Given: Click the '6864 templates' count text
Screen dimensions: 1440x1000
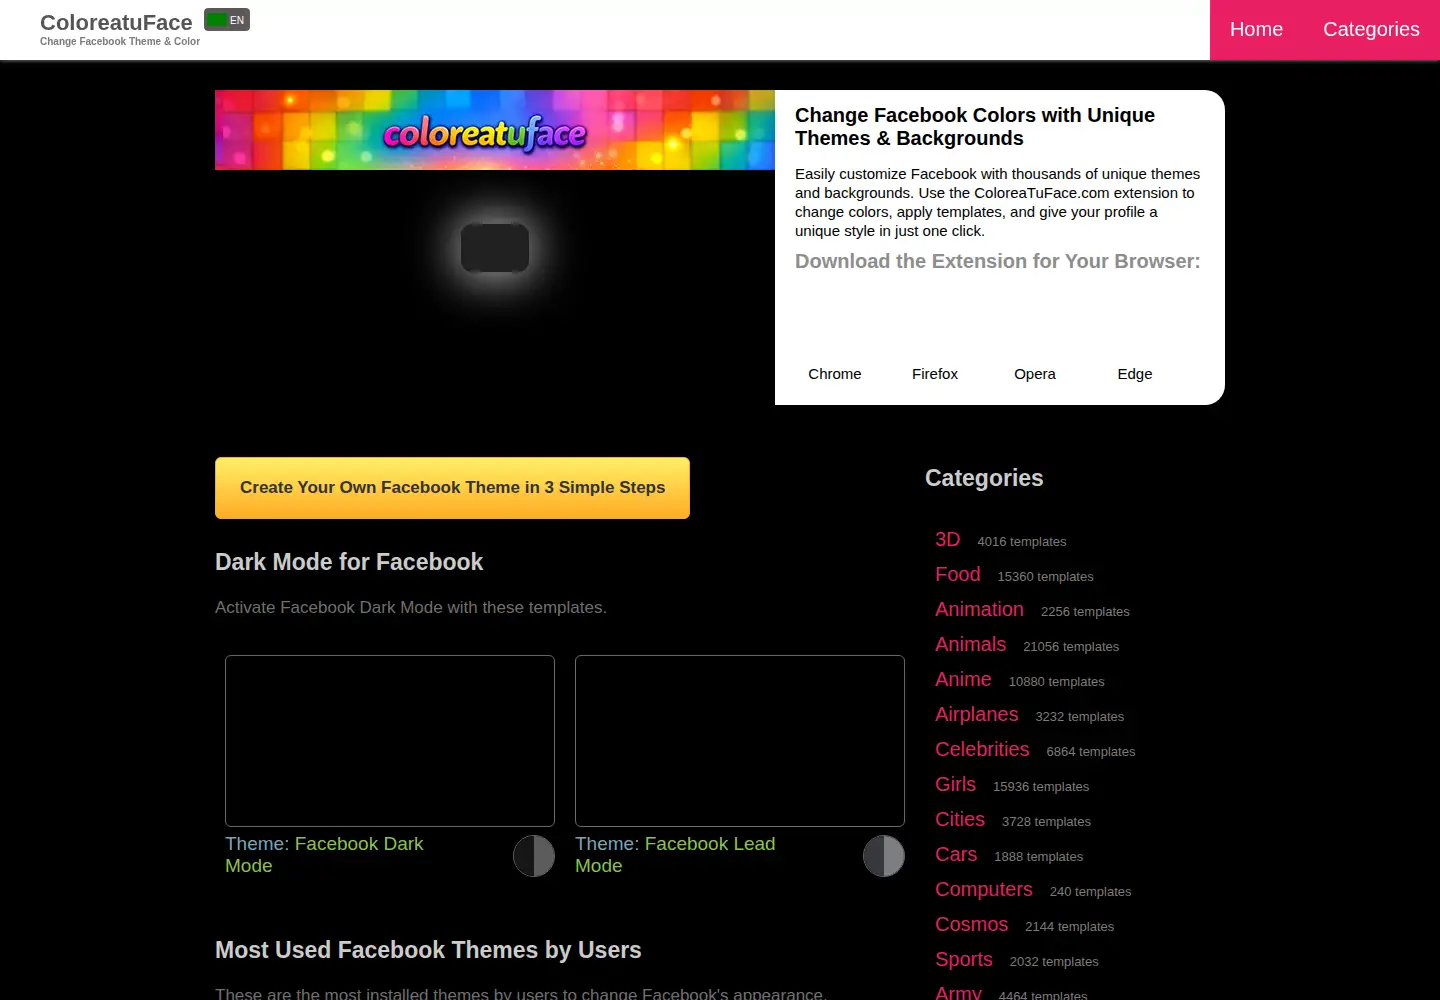Looking at the screenshot, I should tap(1091, 751).
